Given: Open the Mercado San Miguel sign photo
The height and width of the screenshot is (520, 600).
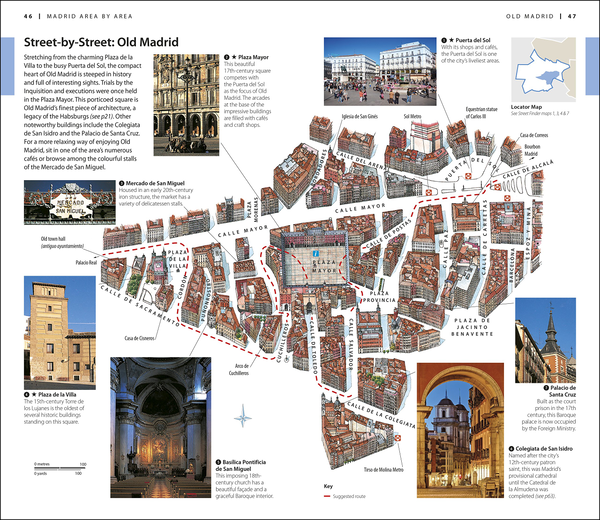Looking at the screenshot, I should coord(70,202).
